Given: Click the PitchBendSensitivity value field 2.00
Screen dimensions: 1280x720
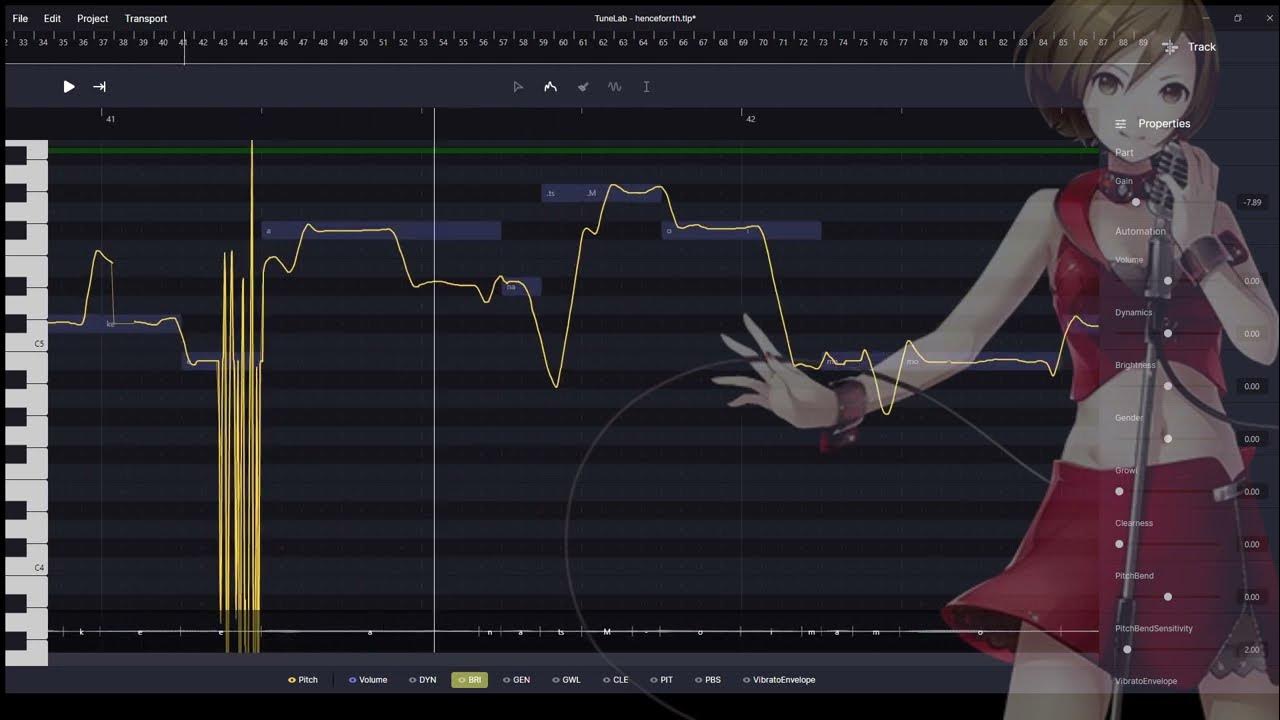Looking at the screenshot, I should [1252, 650].
